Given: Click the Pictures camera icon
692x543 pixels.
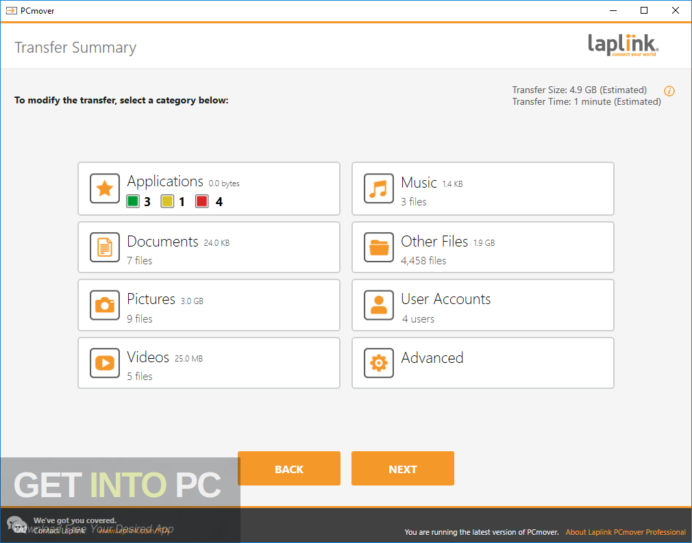Looking at the screenshot, I should (x=105, y=305).
